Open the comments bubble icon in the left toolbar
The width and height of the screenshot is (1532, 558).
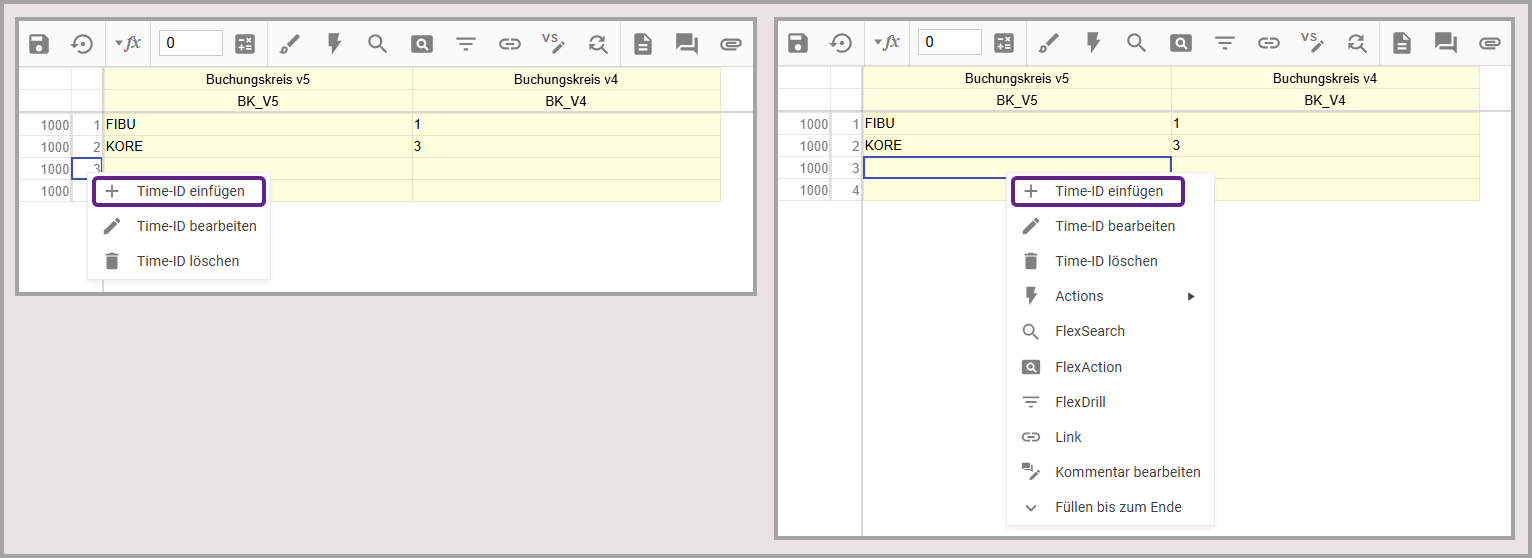[x=686, y=43]
